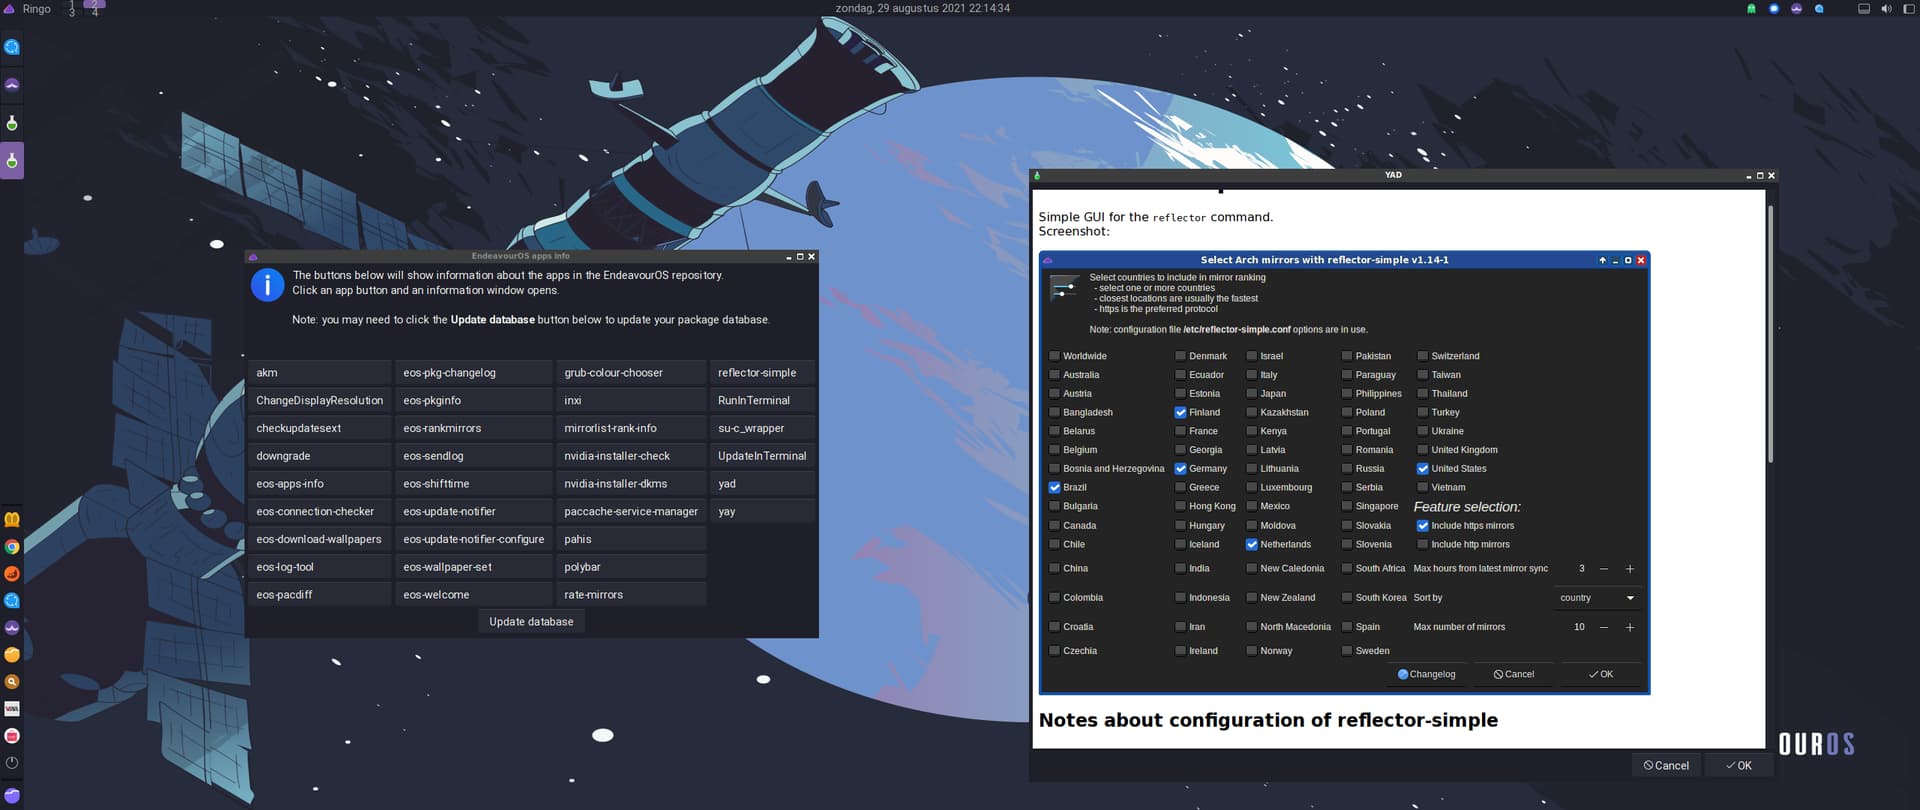This screenshot has width=1920, height=810.
Task: Open info for ChangeDisplayResolution
Action: pos(319,400)
